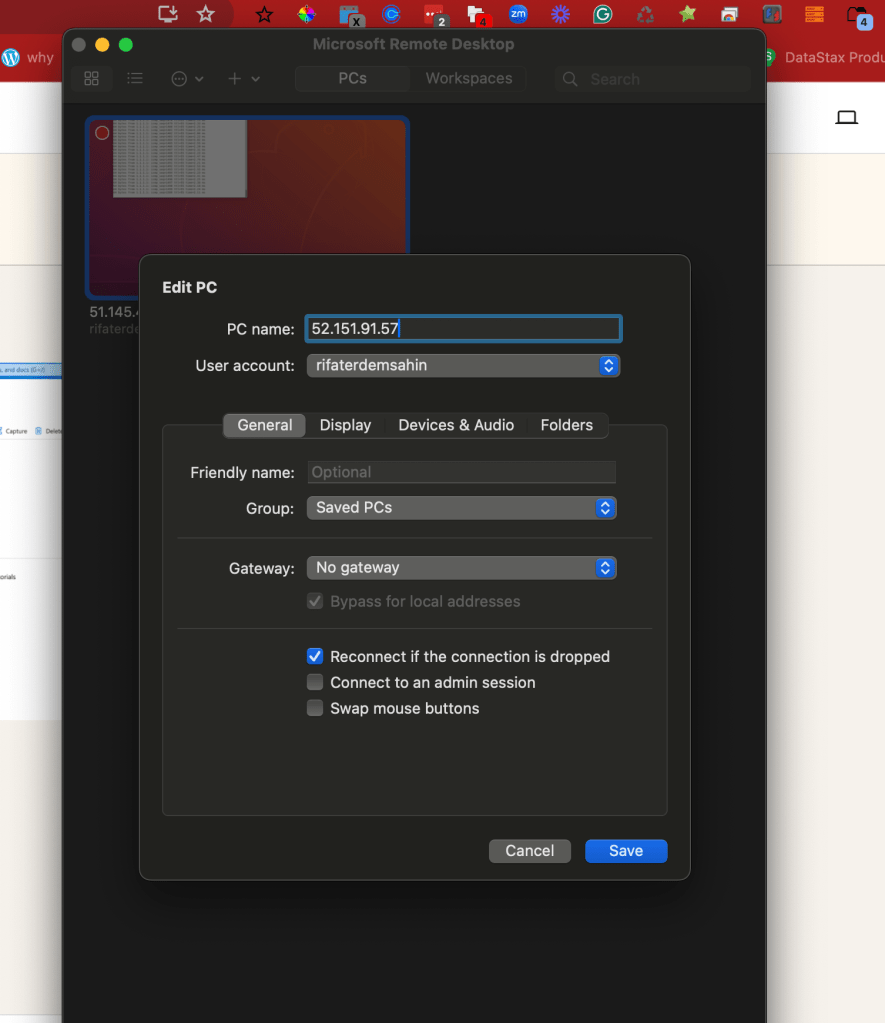Click the gray recycle extension icon
Screen dimensions: 885x1023
pyautogui.click(x=645, y=14)
